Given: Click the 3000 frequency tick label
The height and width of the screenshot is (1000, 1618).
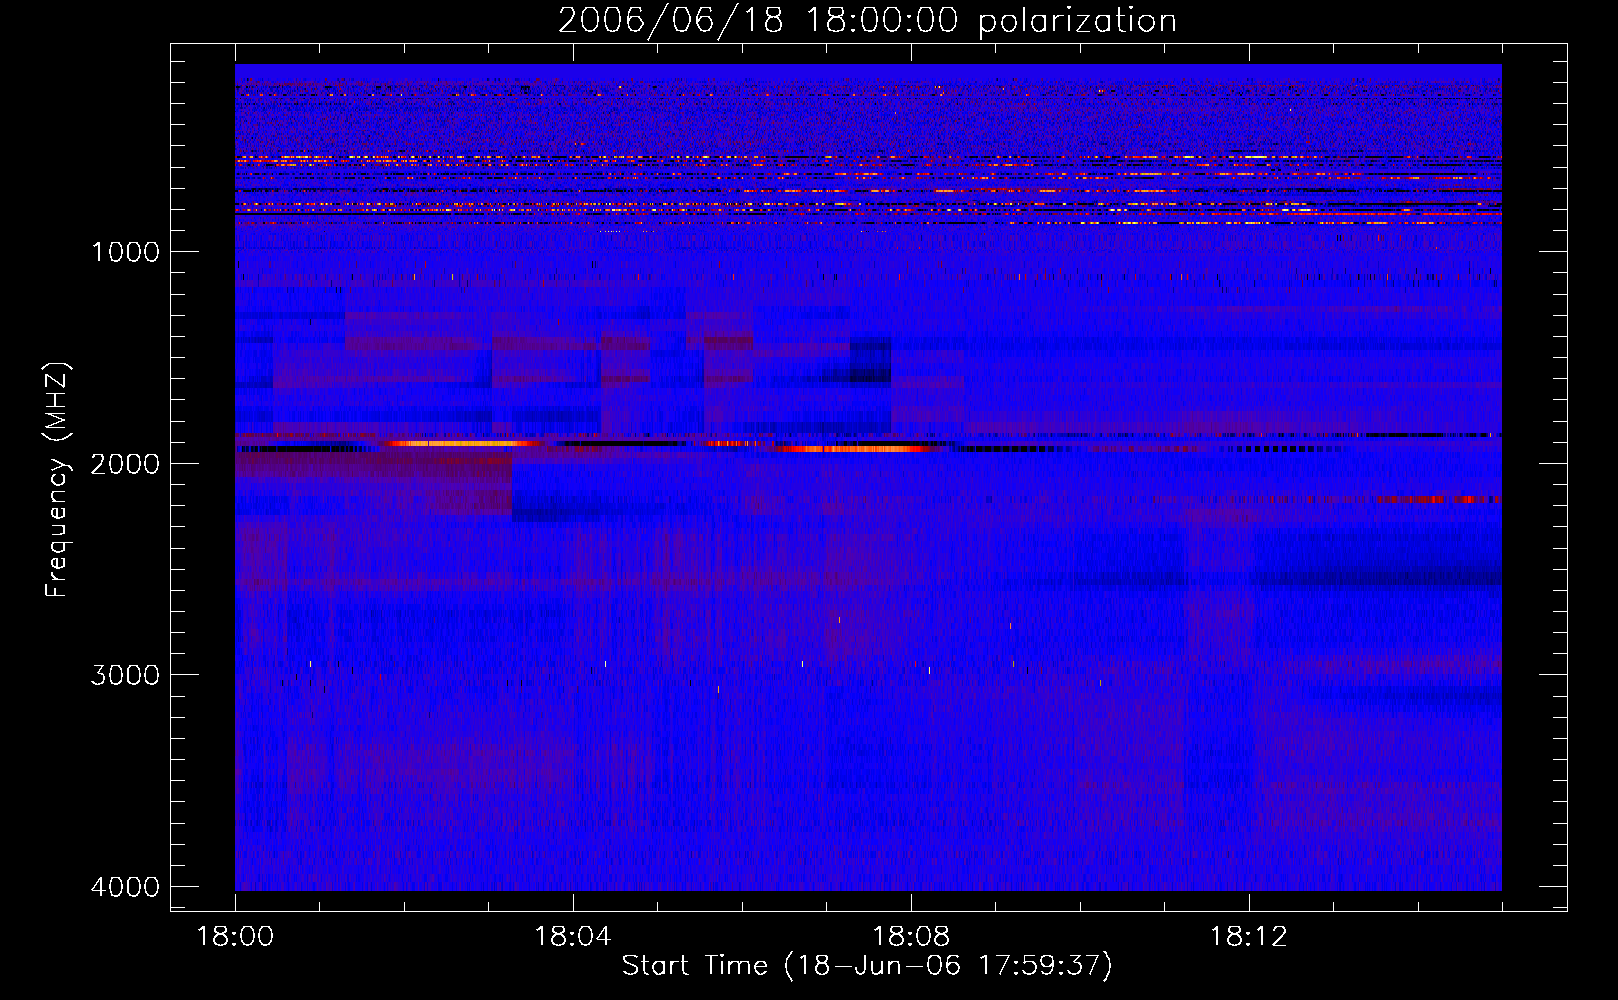Looking at the screenshot, I should click(x=125, y=675).
